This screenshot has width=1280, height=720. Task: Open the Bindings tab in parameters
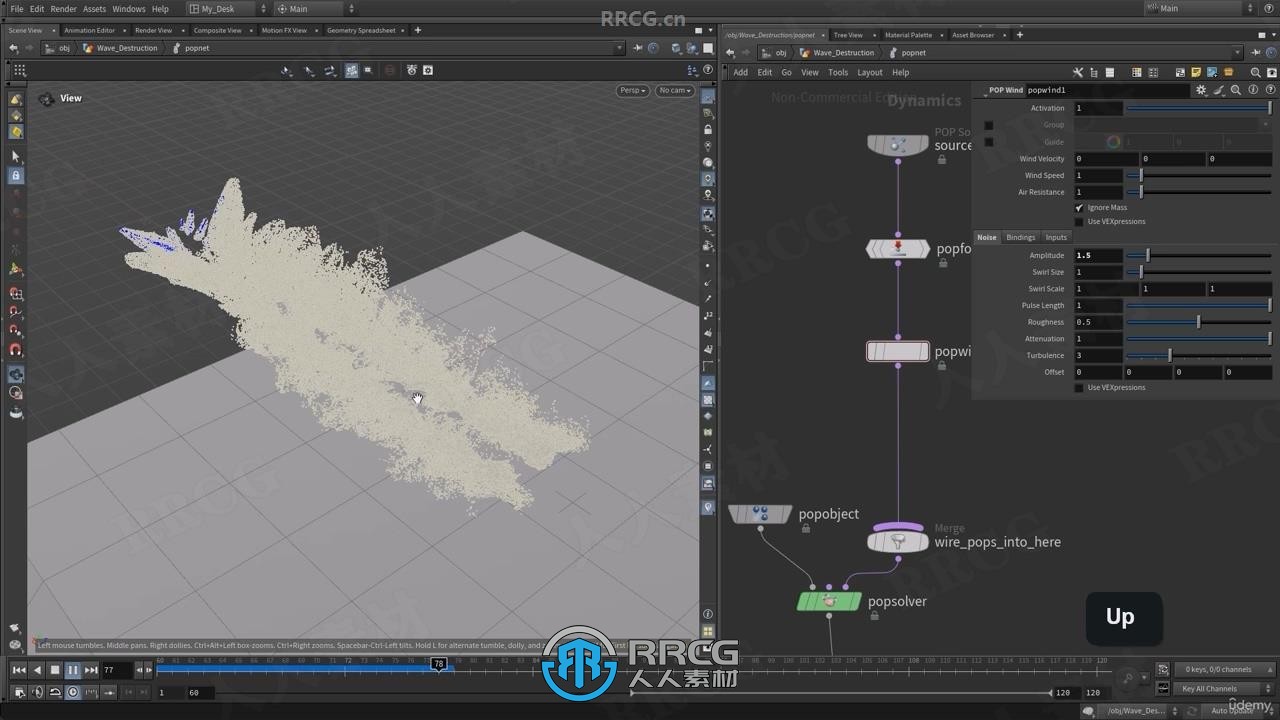(1021, 238)
